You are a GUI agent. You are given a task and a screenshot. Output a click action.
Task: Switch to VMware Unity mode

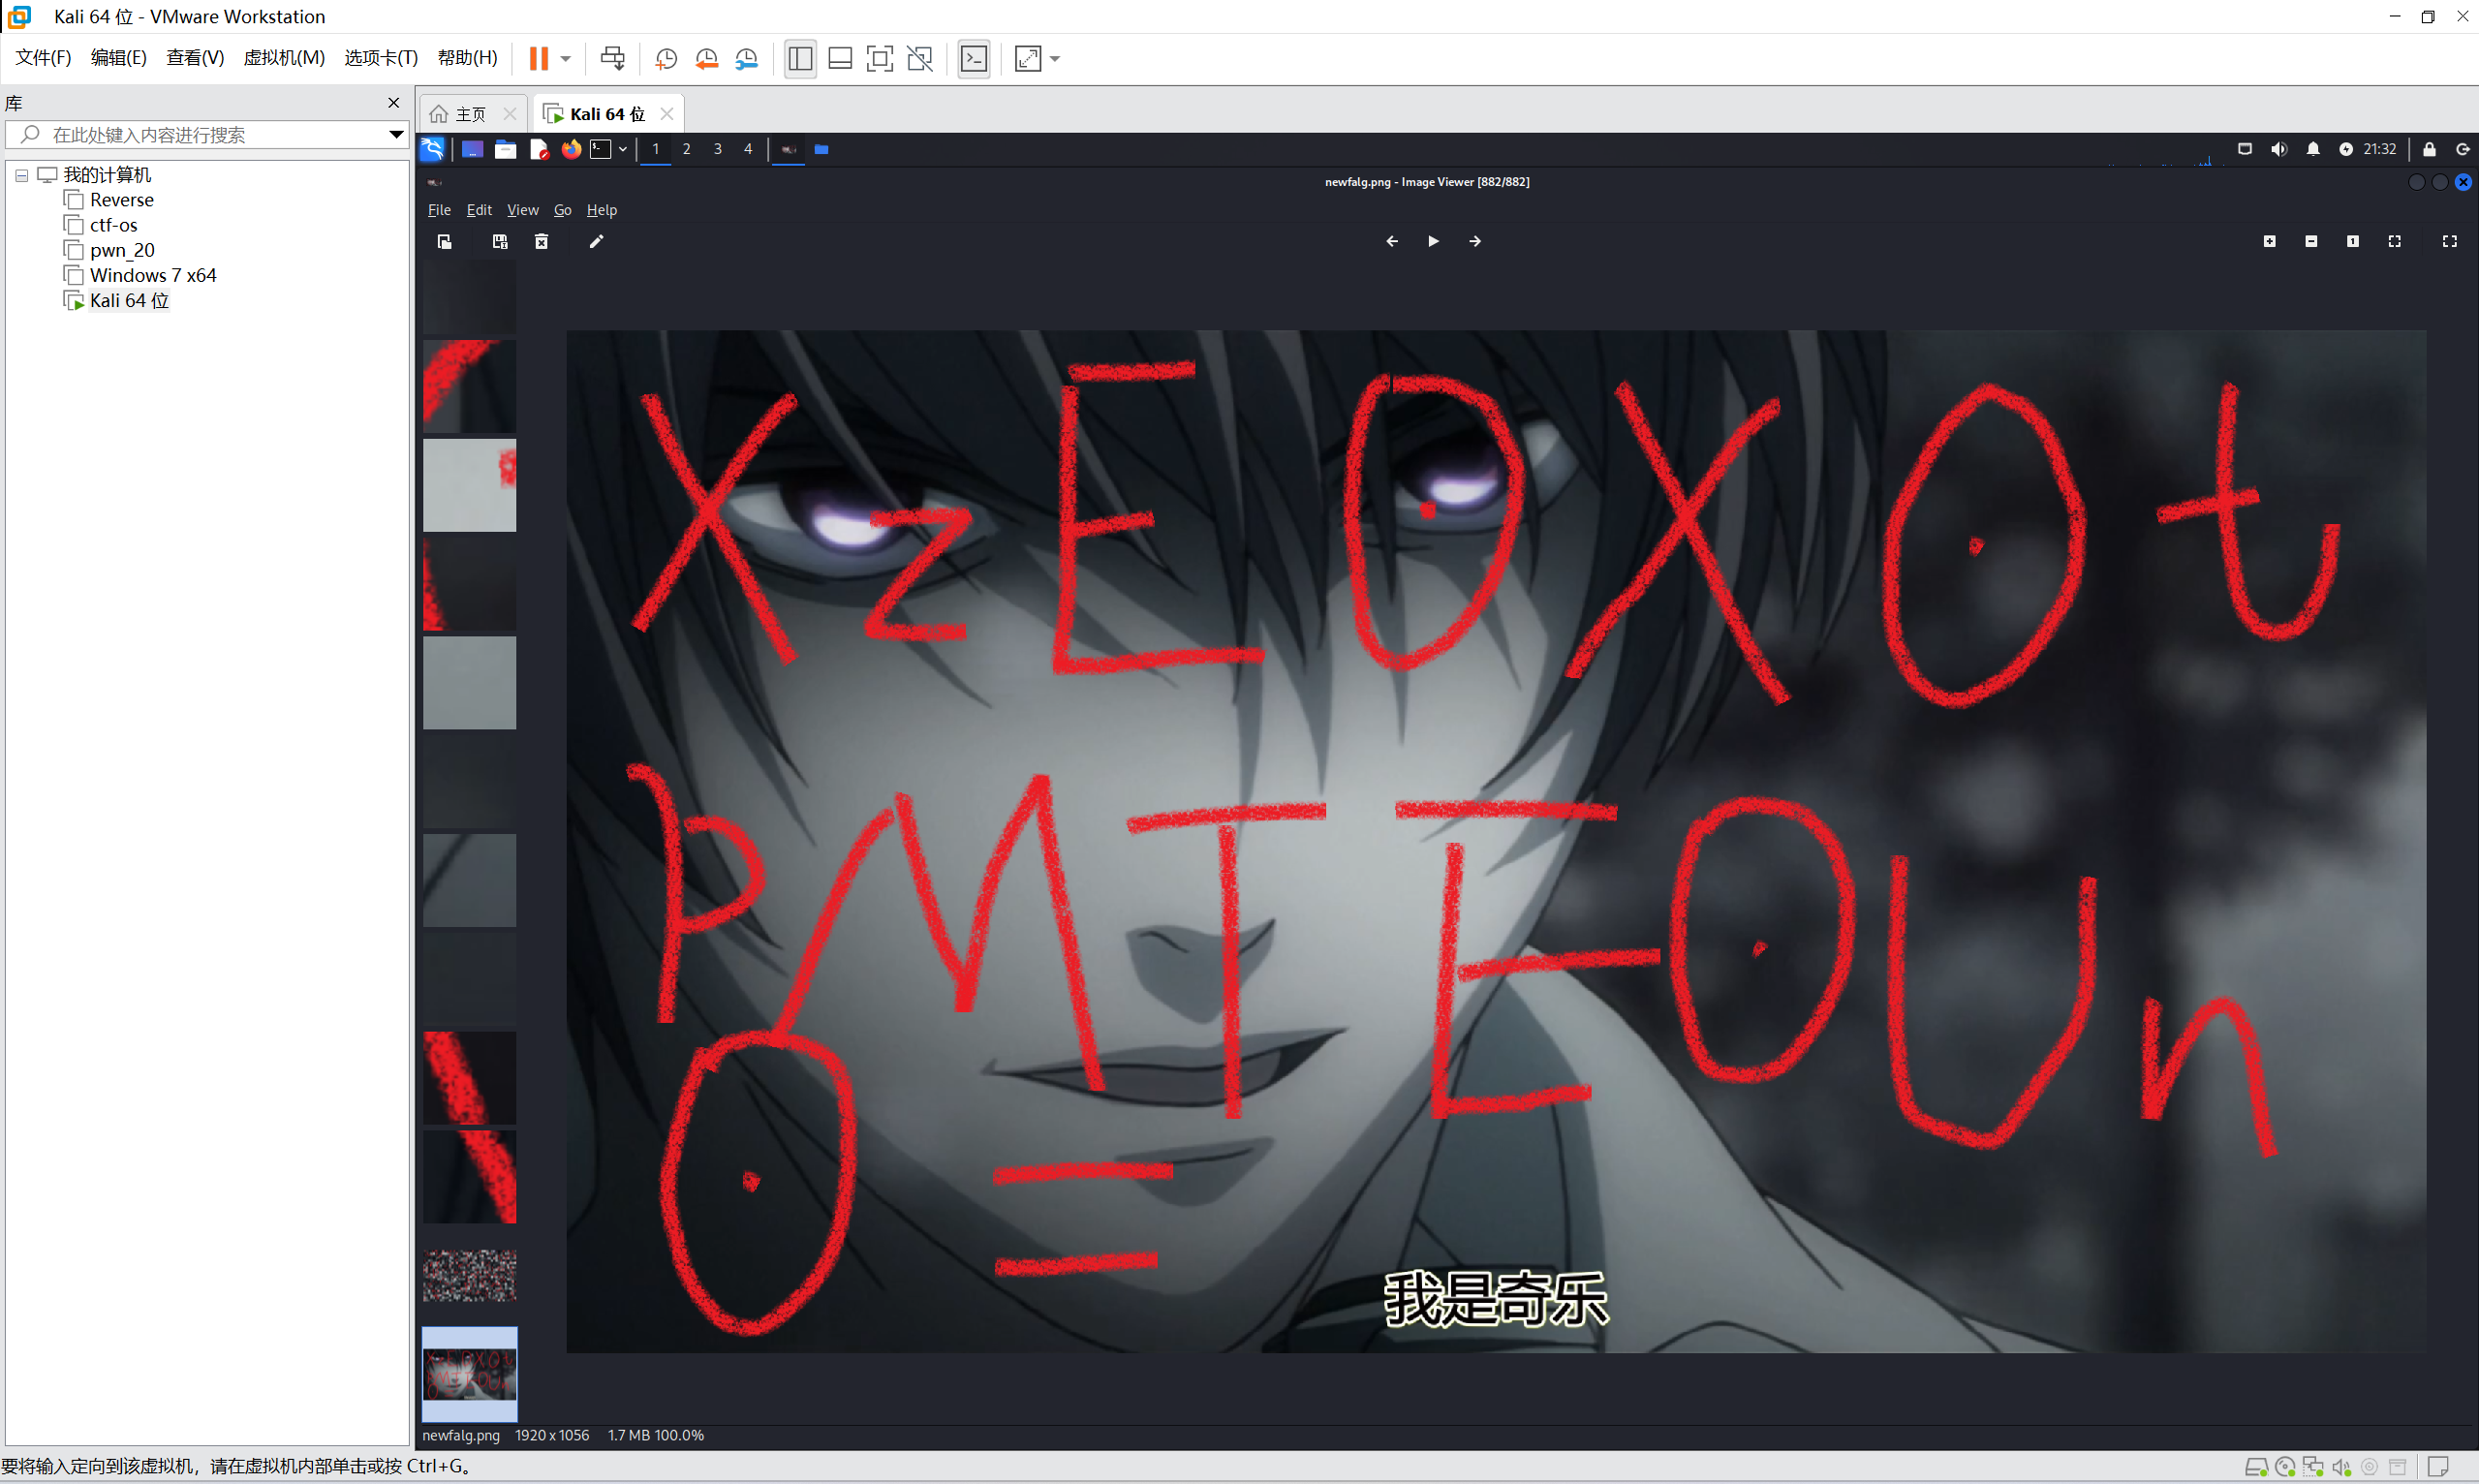coord(920,58)
